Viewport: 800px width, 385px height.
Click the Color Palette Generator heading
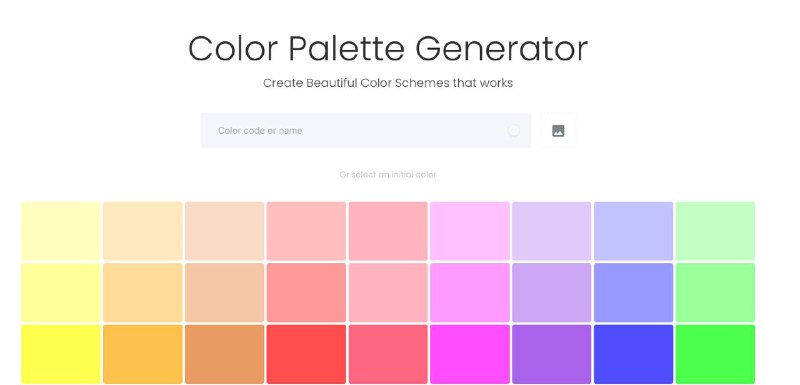[388, 48]
